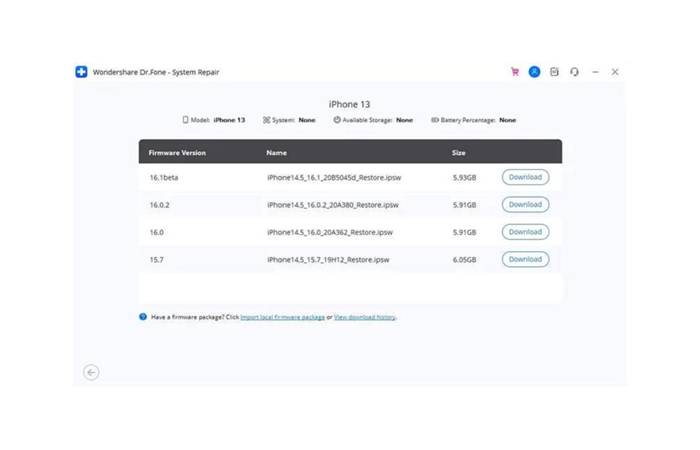Click iPhone14,5_15.7_19H12_Restore.ipsw file name

[328, 260]
